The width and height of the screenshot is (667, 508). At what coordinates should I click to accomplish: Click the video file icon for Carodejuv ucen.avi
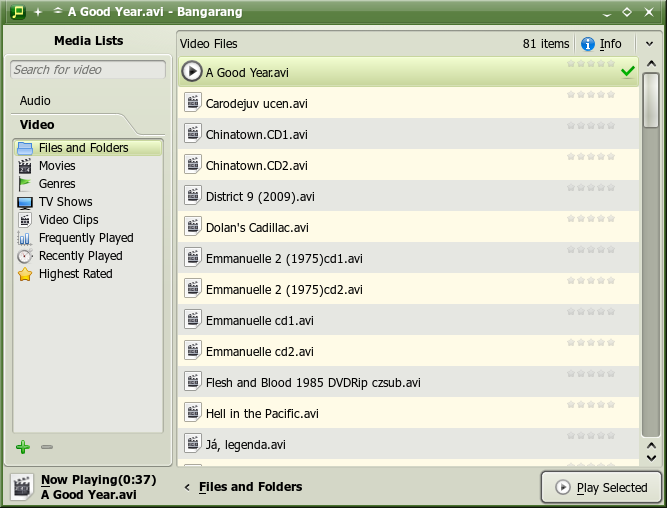(193, 103)
